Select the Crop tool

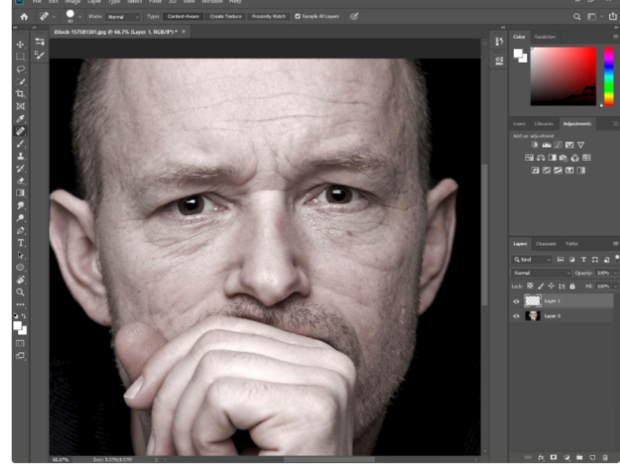(x=21, y=94)
